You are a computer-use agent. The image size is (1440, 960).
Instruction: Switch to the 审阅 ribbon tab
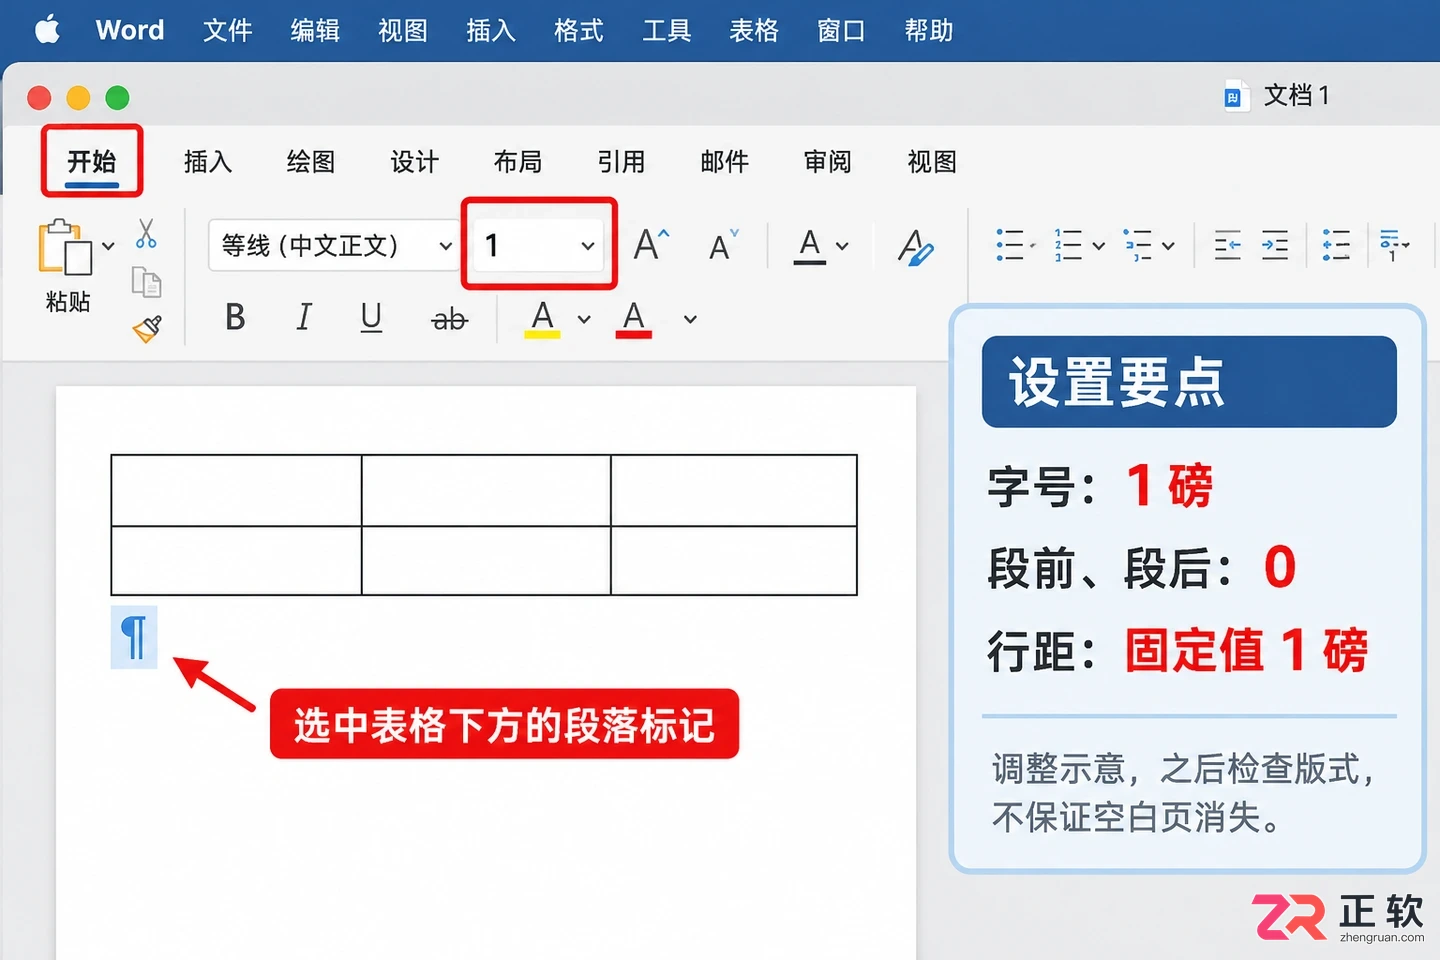tap(828, 161)
